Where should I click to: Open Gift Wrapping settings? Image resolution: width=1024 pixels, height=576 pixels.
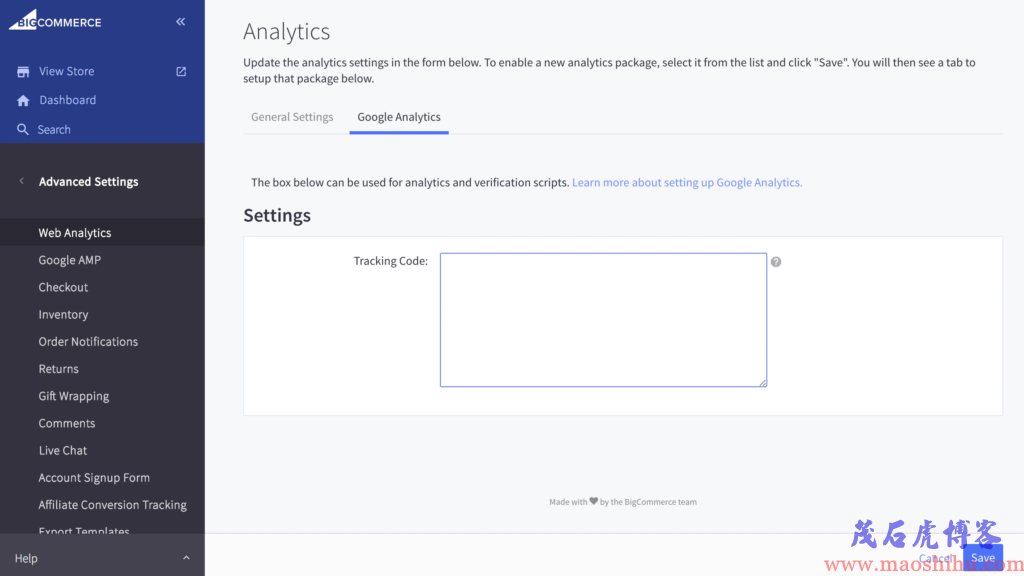tap(73, 396)
